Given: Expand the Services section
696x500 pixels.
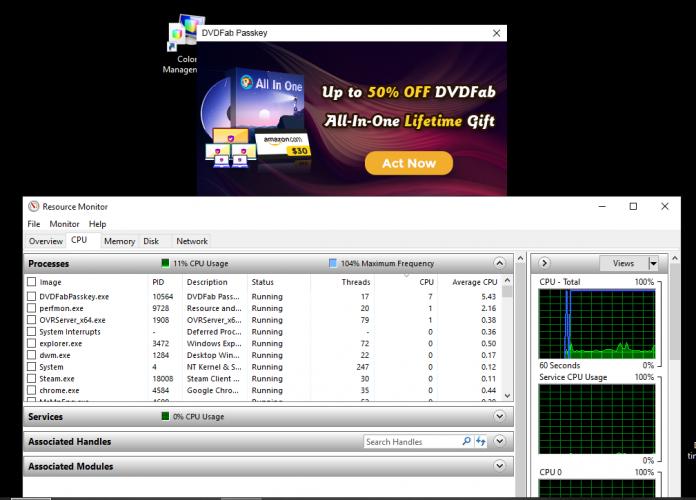Looking at the screenshot, I should [499, 417].
